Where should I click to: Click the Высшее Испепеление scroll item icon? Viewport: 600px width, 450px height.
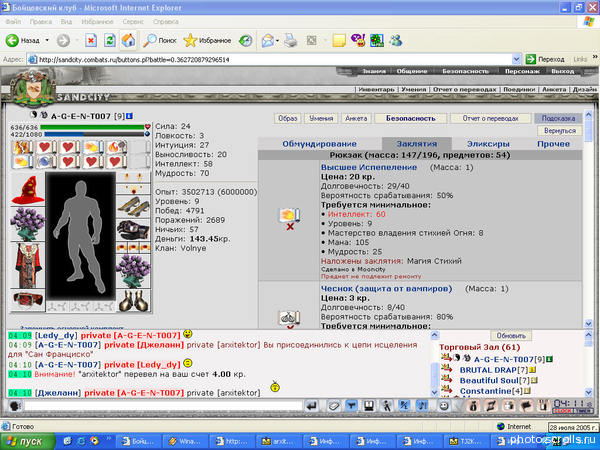coord(290,215)
